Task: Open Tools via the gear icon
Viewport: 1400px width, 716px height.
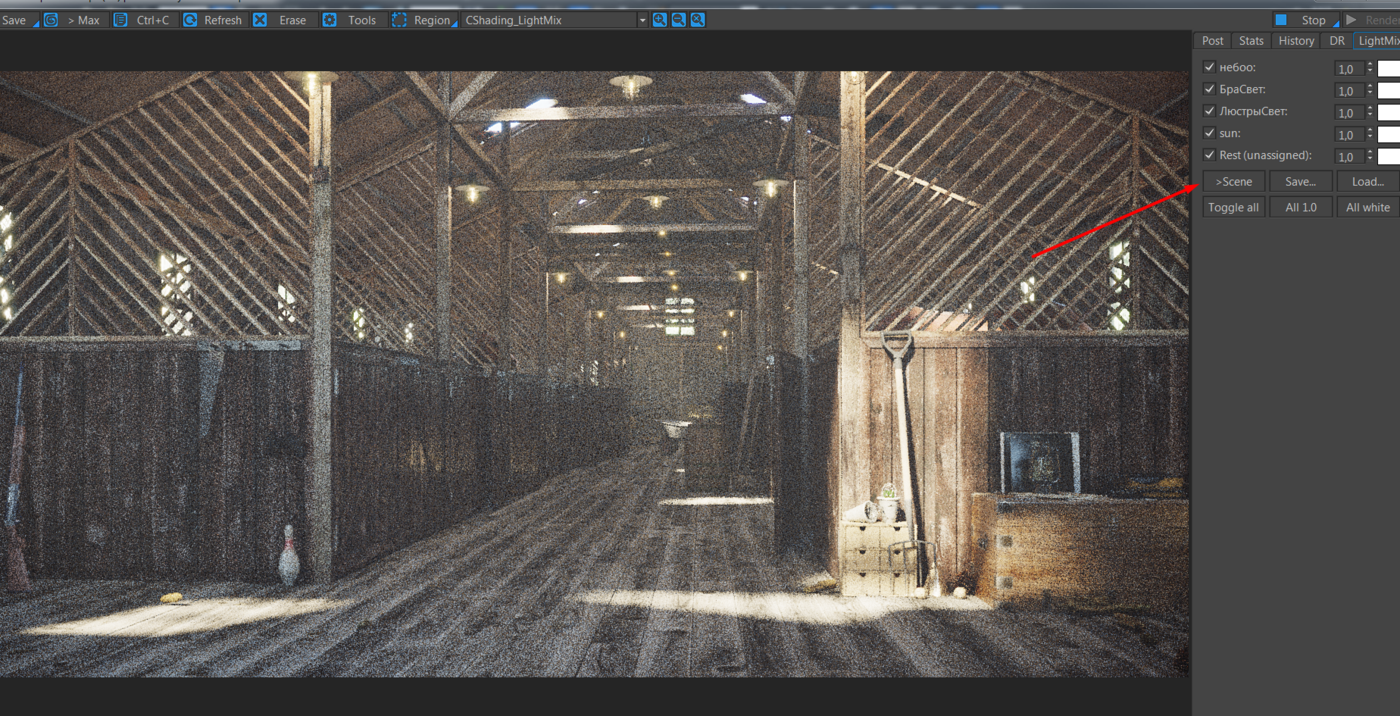Action: (x=329, y=20)
